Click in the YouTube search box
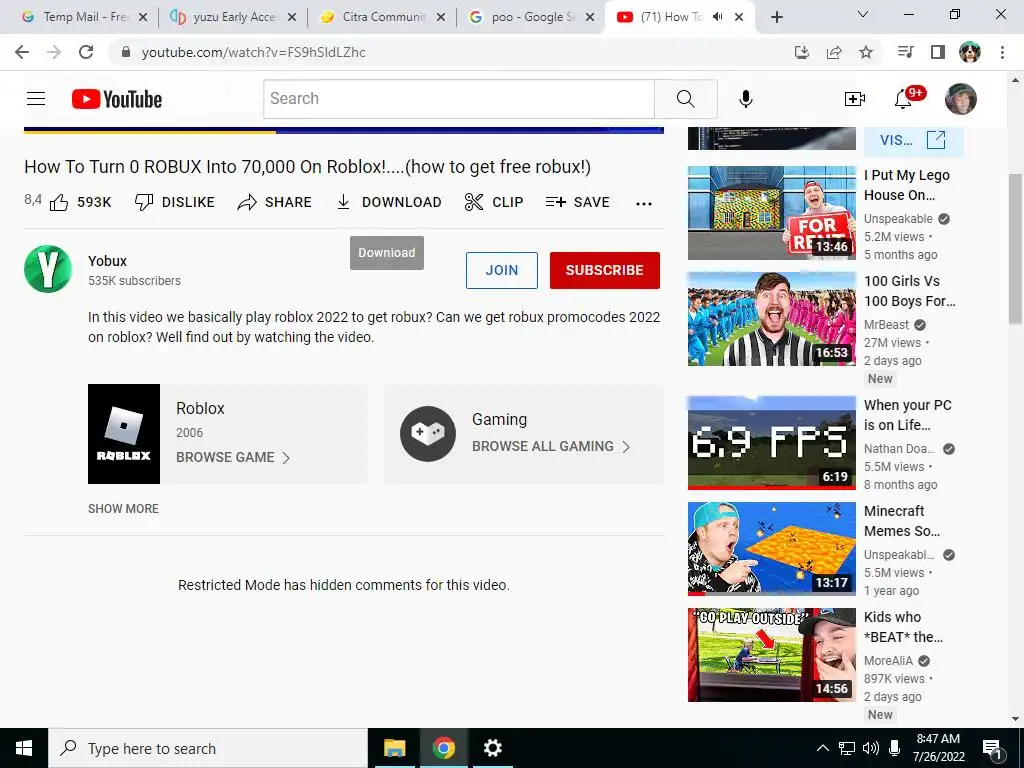Screen dimensions: 1024x768 458,99
